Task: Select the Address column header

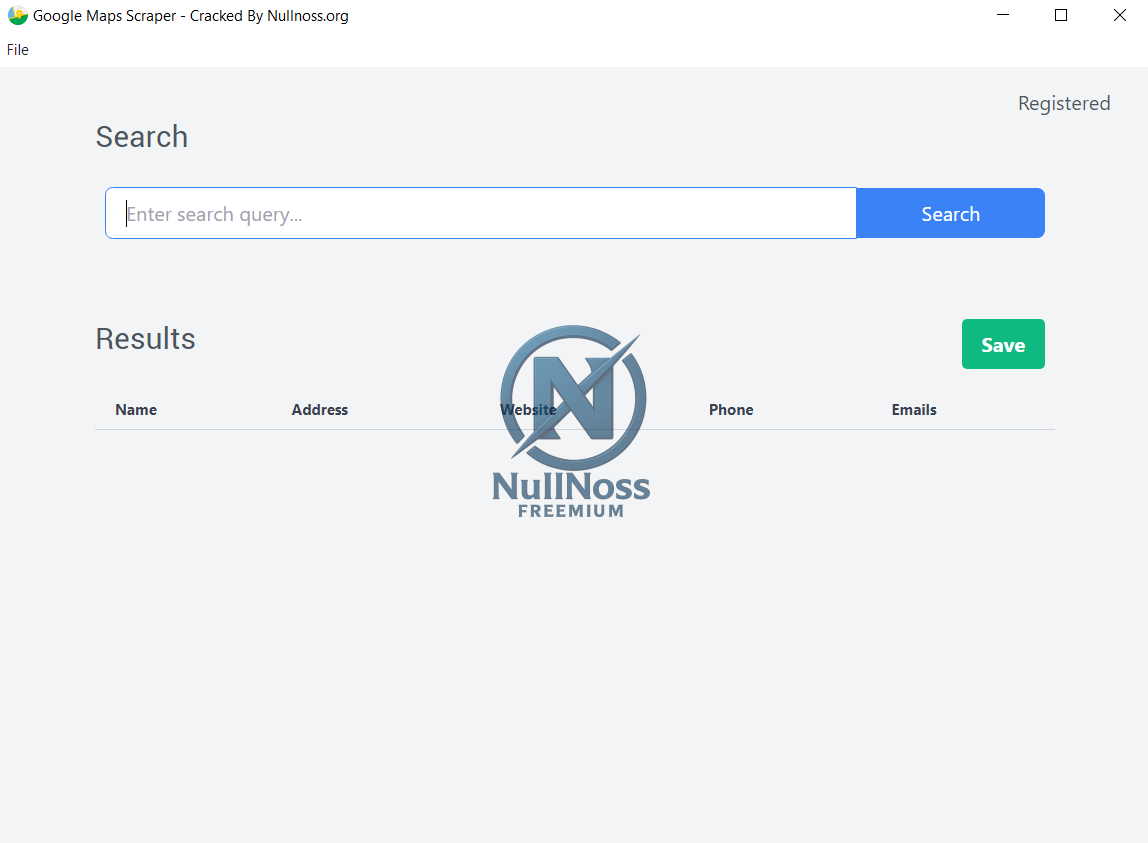Action: (x=320, y=410)
